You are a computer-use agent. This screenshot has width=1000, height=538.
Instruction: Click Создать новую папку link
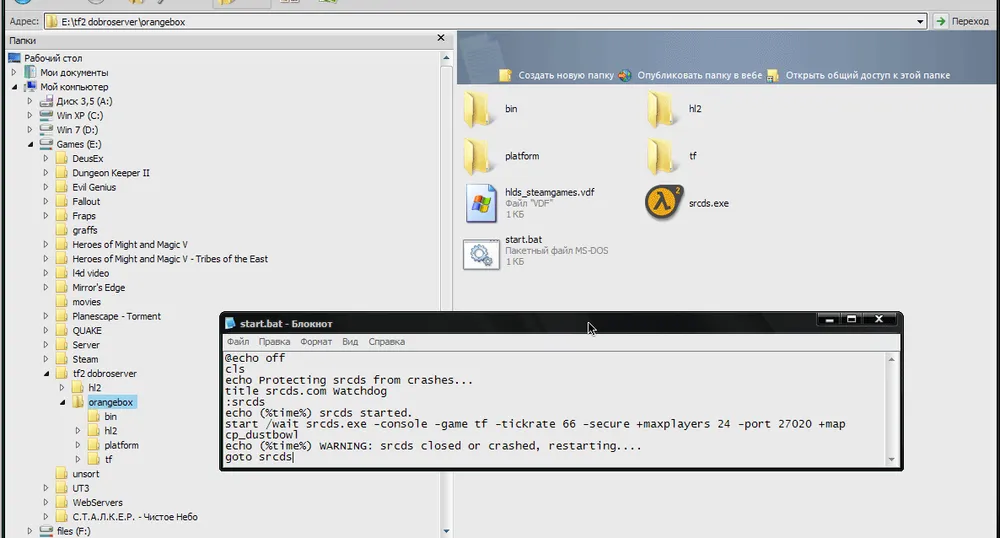pos(565,76)
